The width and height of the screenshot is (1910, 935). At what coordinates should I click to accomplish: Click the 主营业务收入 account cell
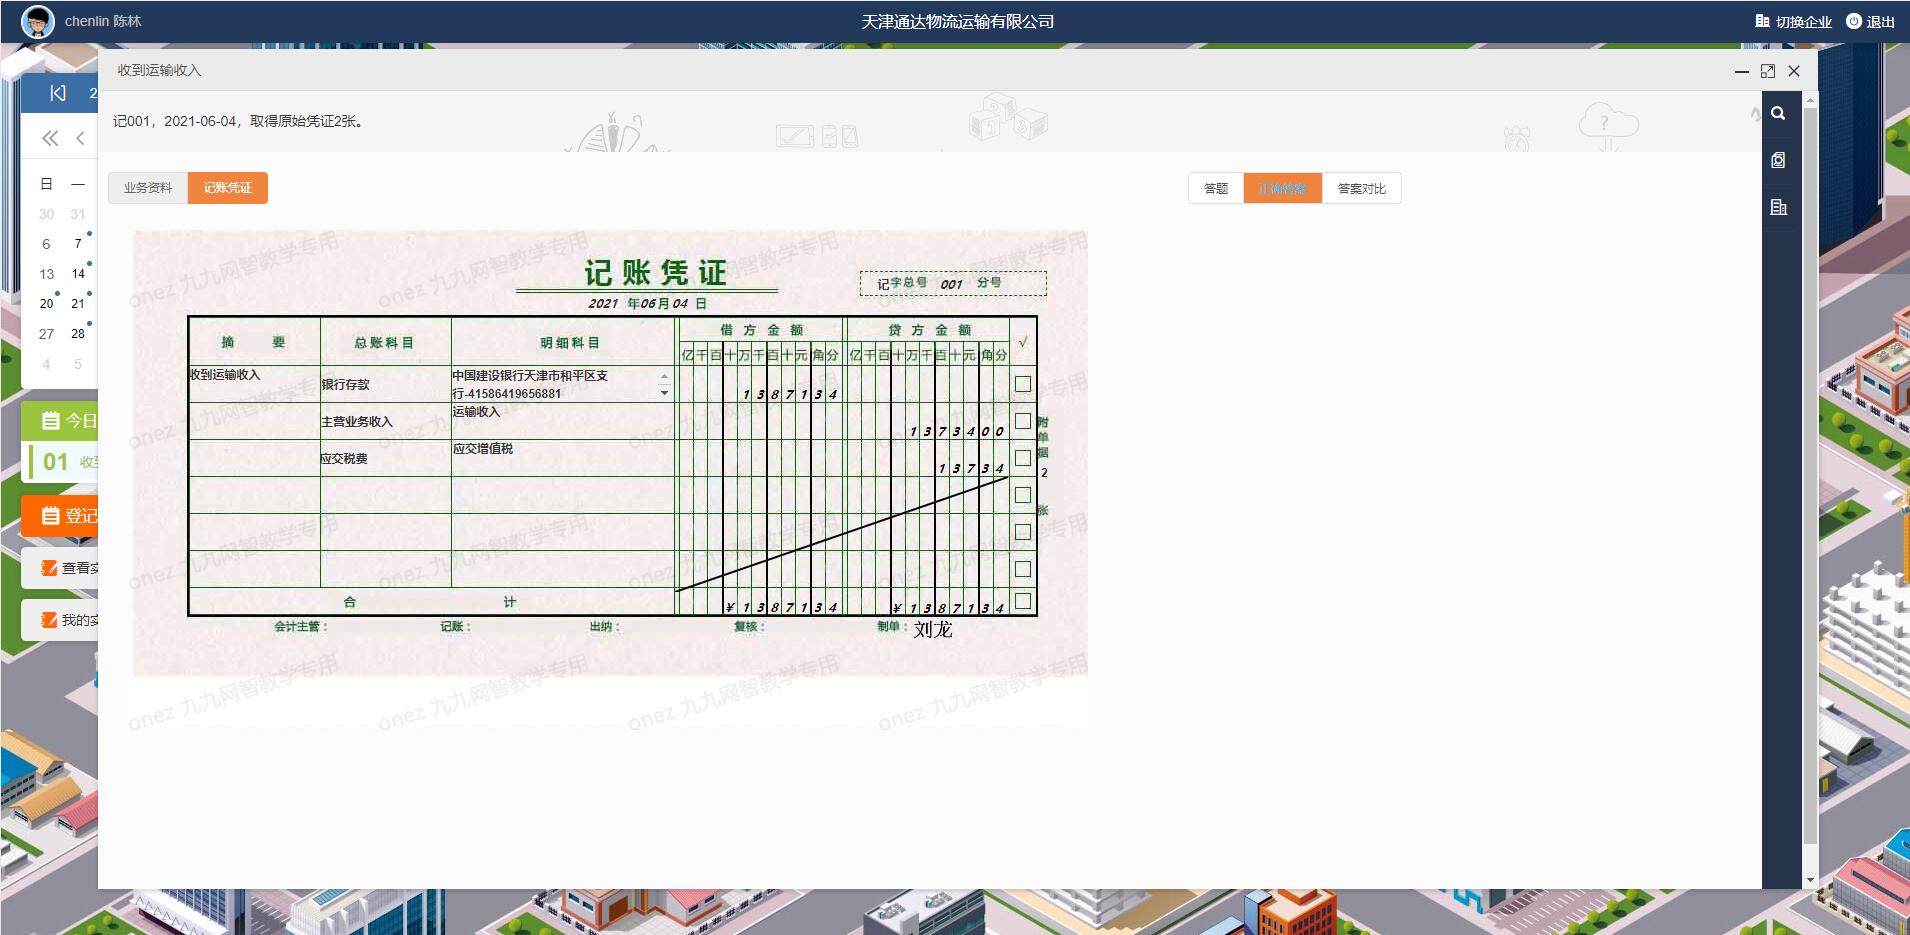pyautogui.click(x=385, y=421)
